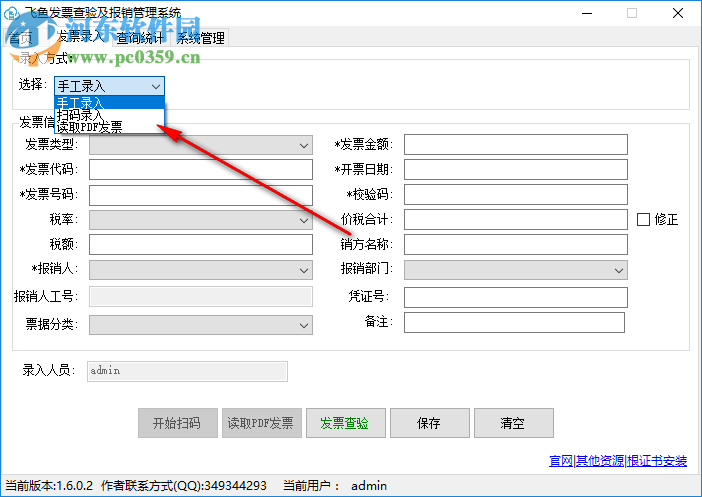Image resolution: width=702 pixels, height=497 pixels.
Task: Focus the 发票号码 input field
Action: [x=201, y=195]
